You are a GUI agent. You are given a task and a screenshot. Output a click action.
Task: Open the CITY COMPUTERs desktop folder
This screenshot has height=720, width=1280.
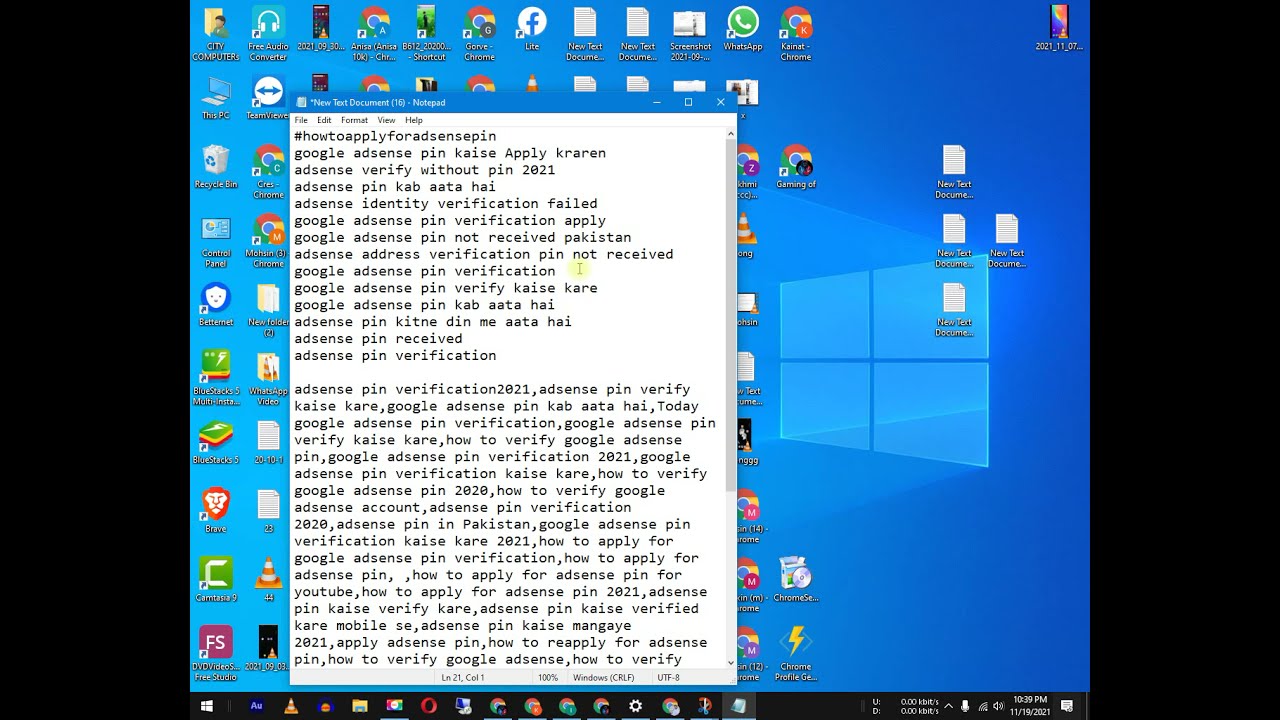click(215, 34)
